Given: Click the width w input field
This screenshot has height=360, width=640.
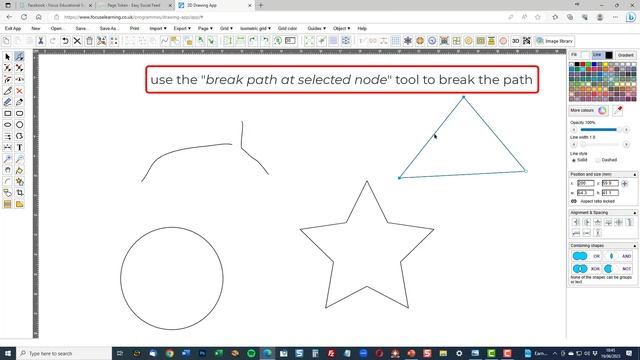Looking at the screenshot, I should click(x=585, y=192).
